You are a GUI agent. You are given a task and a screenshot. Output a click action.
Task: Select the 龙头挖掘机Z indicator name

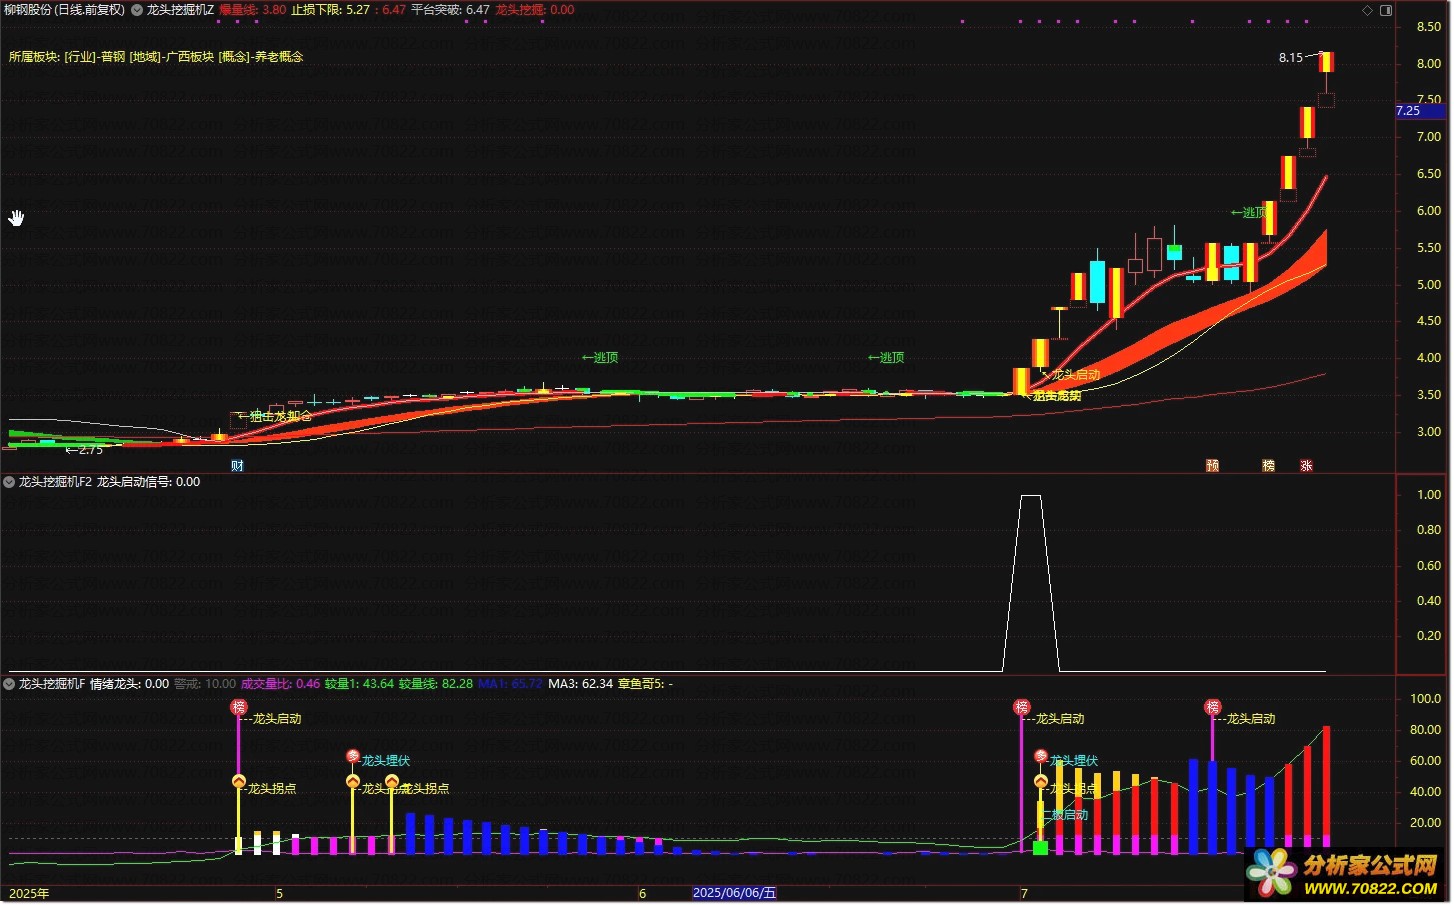(x=180, y=10)
